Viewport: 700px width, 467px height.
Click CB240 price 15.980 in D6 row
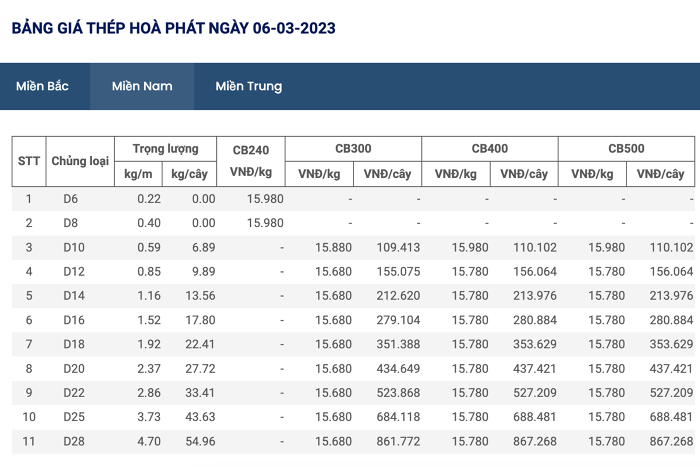coord(265,199)
